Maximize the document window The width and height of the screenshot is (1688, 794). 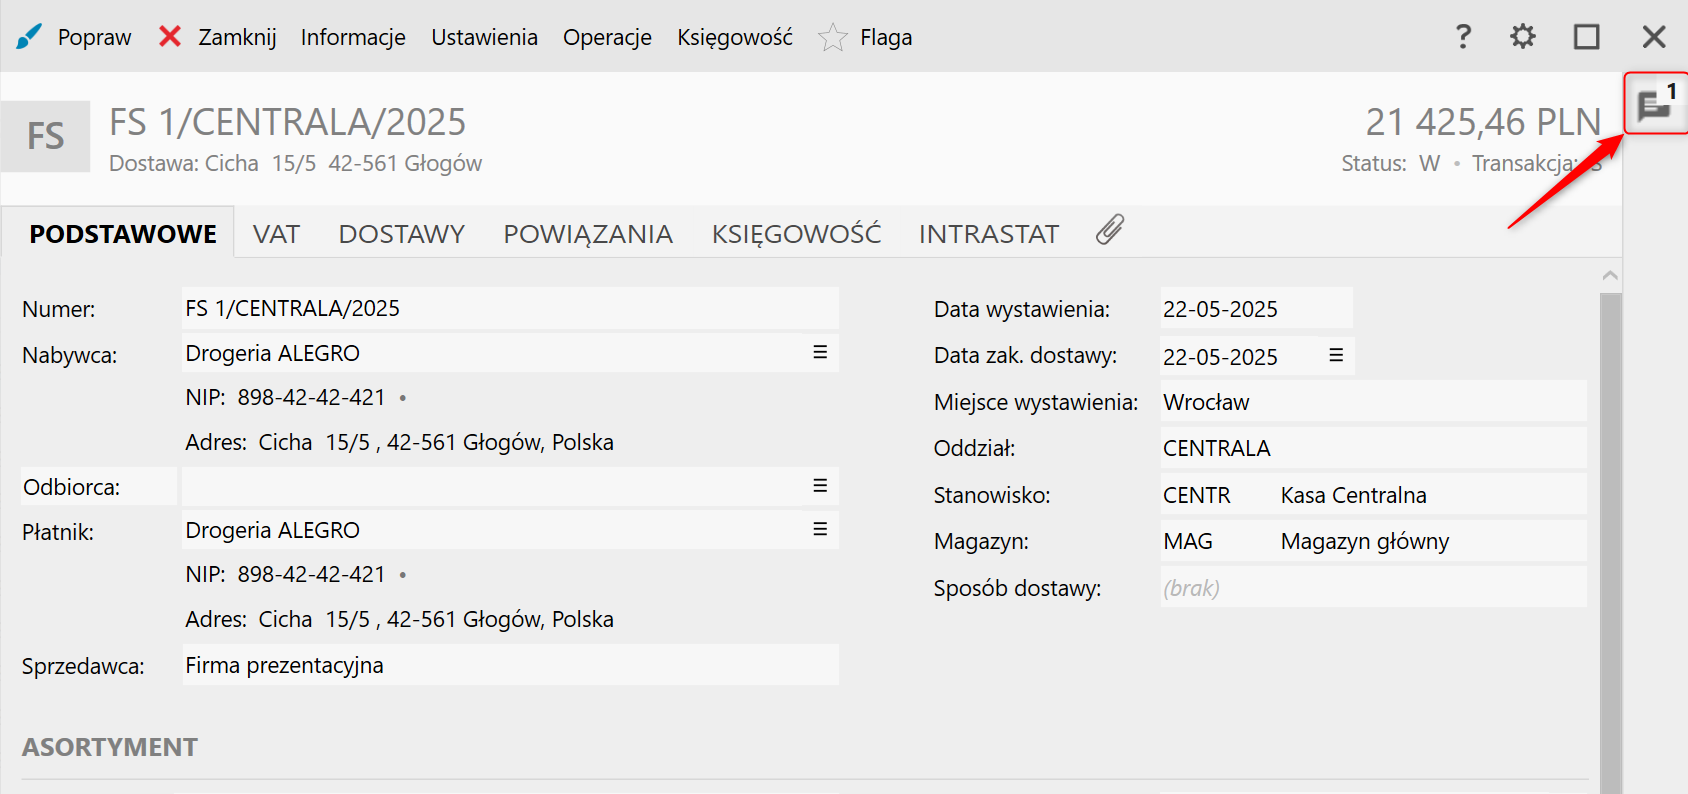1586,37
